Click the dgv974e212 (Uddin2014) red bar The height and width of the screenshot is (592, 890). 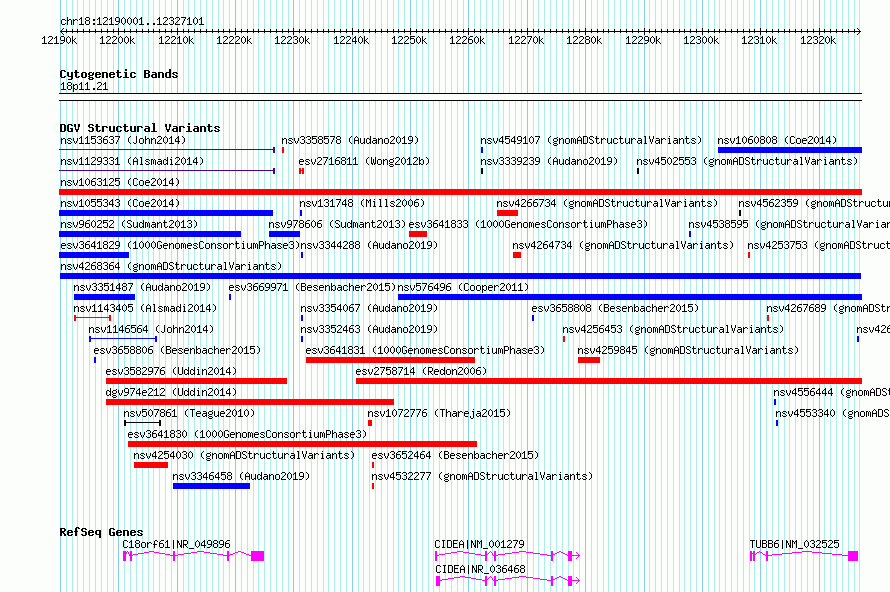(x=250, y=402)
